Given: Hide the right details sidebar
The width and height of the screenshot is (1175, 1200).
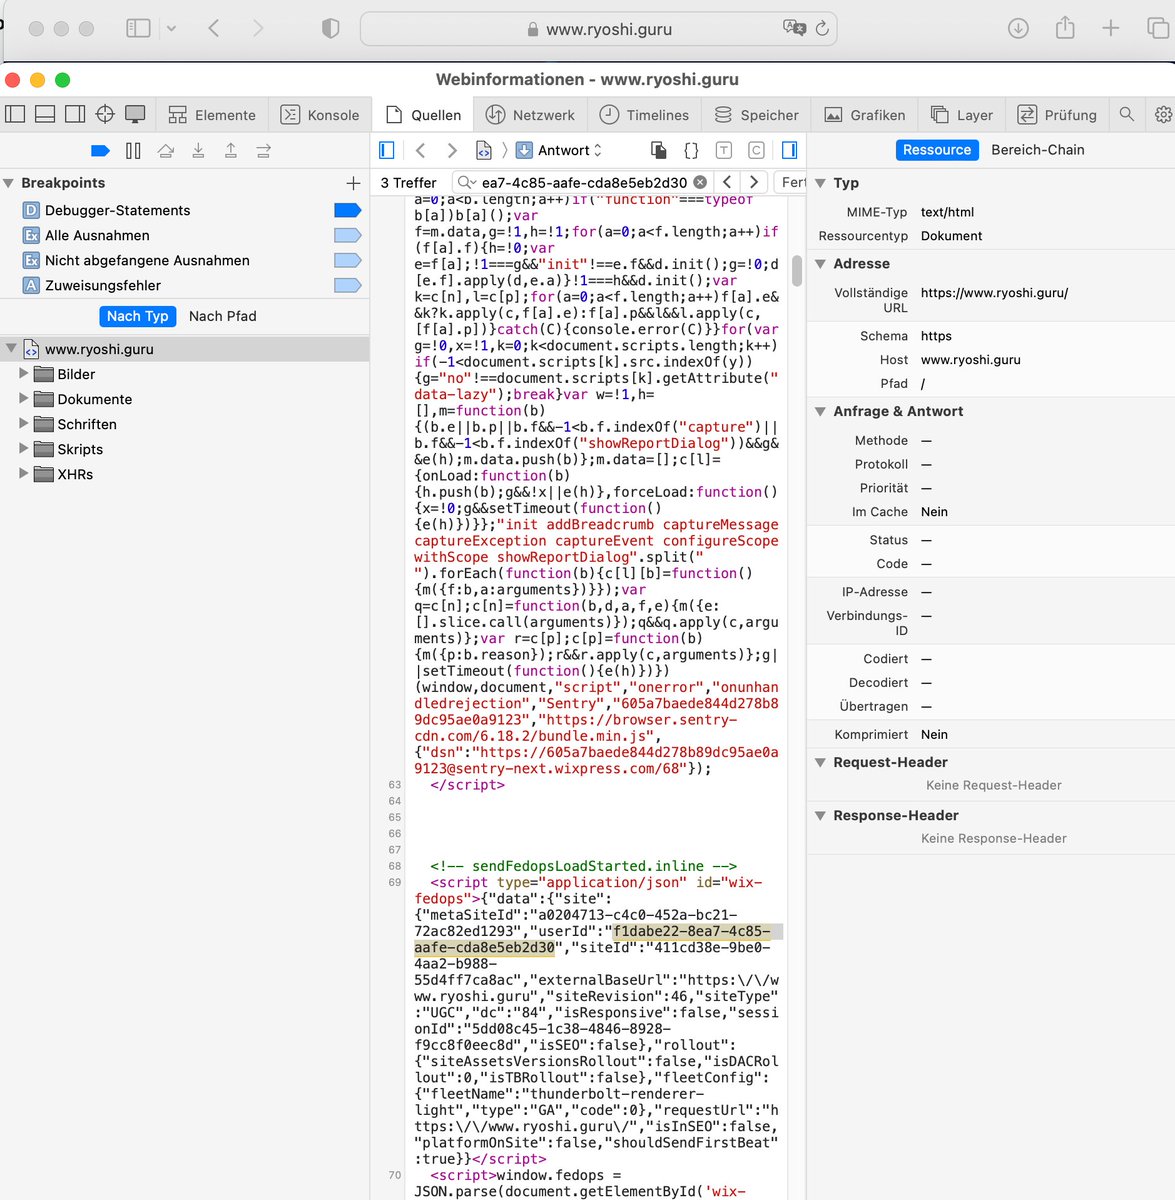Looking at the screenshot, I should (789, 150).
